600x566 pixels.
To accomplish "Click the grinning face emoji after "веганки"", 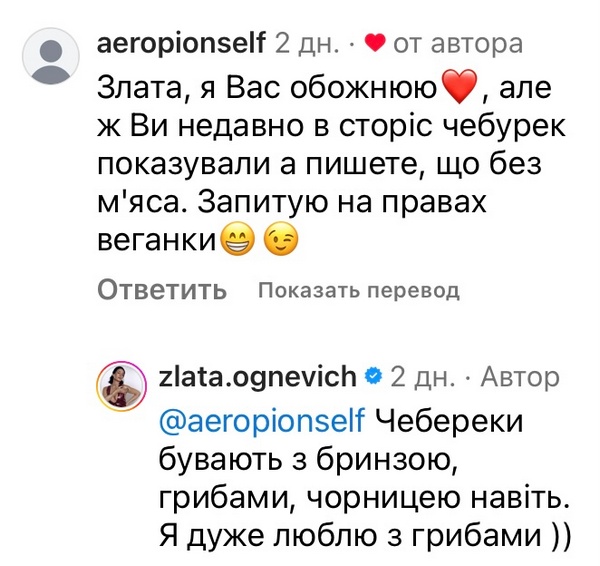I will click(x=236, y=240).
